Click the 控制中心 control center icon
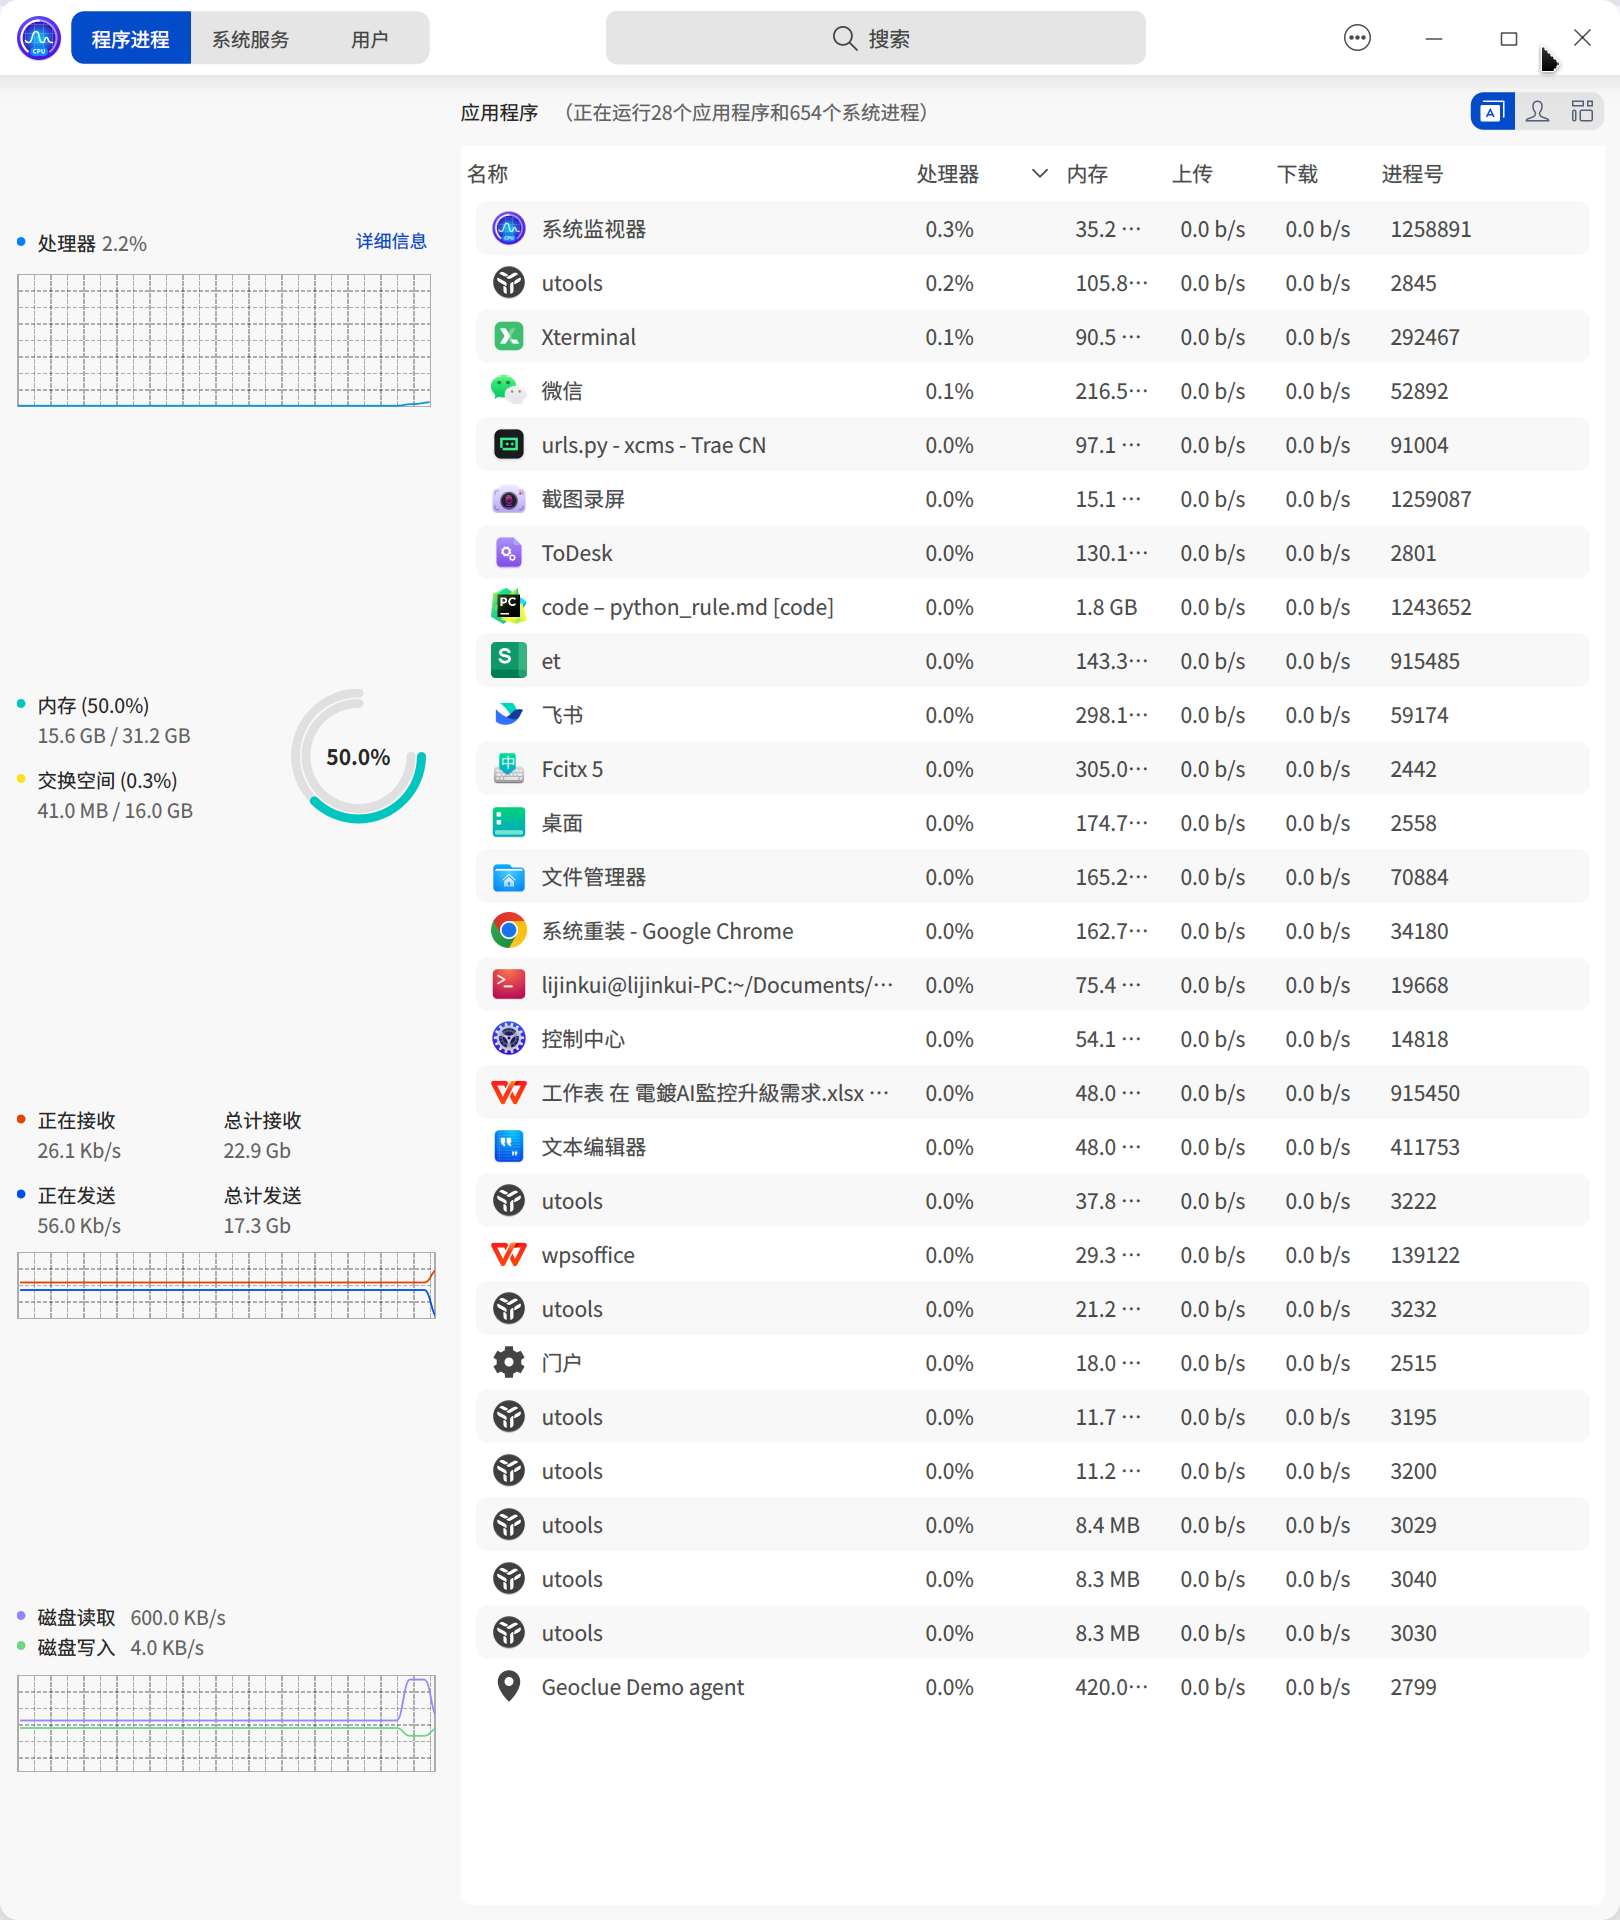1620x1920 pixels. pyautogui.click(x=509, y=1039)
